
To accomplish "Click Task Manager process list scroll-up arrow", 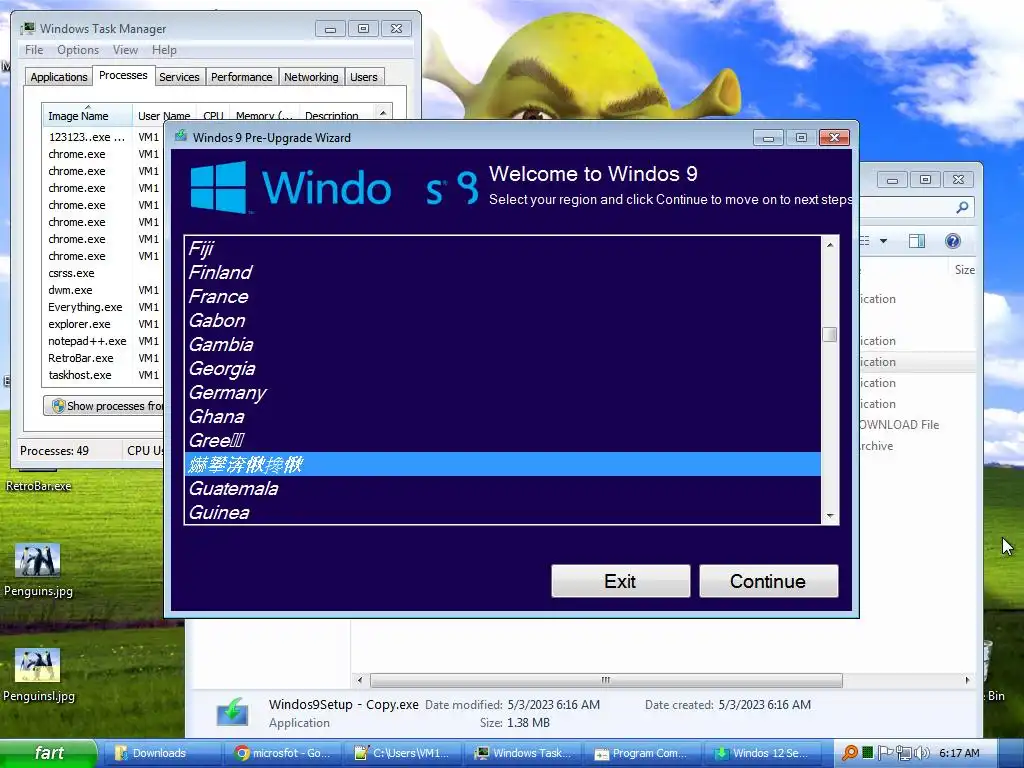I will tap(383, 113).
